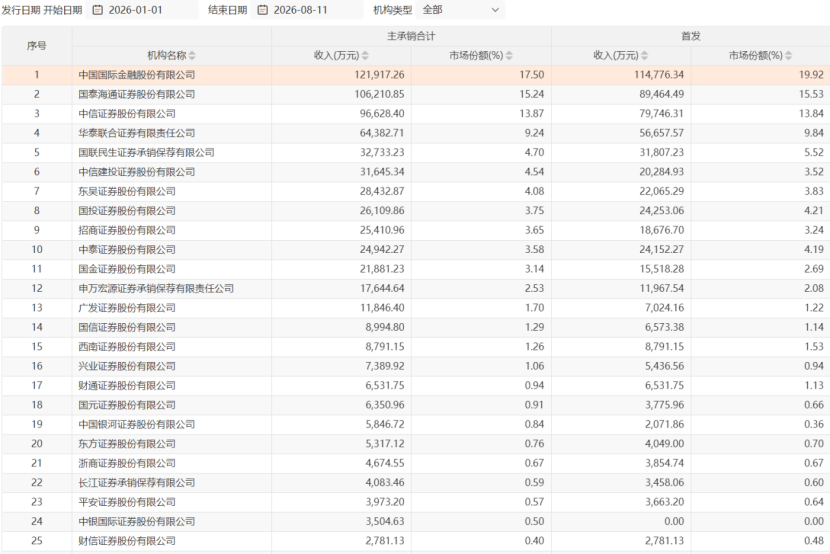
Task: Click revenue value 106,210.85
Action: click(380, 94)
